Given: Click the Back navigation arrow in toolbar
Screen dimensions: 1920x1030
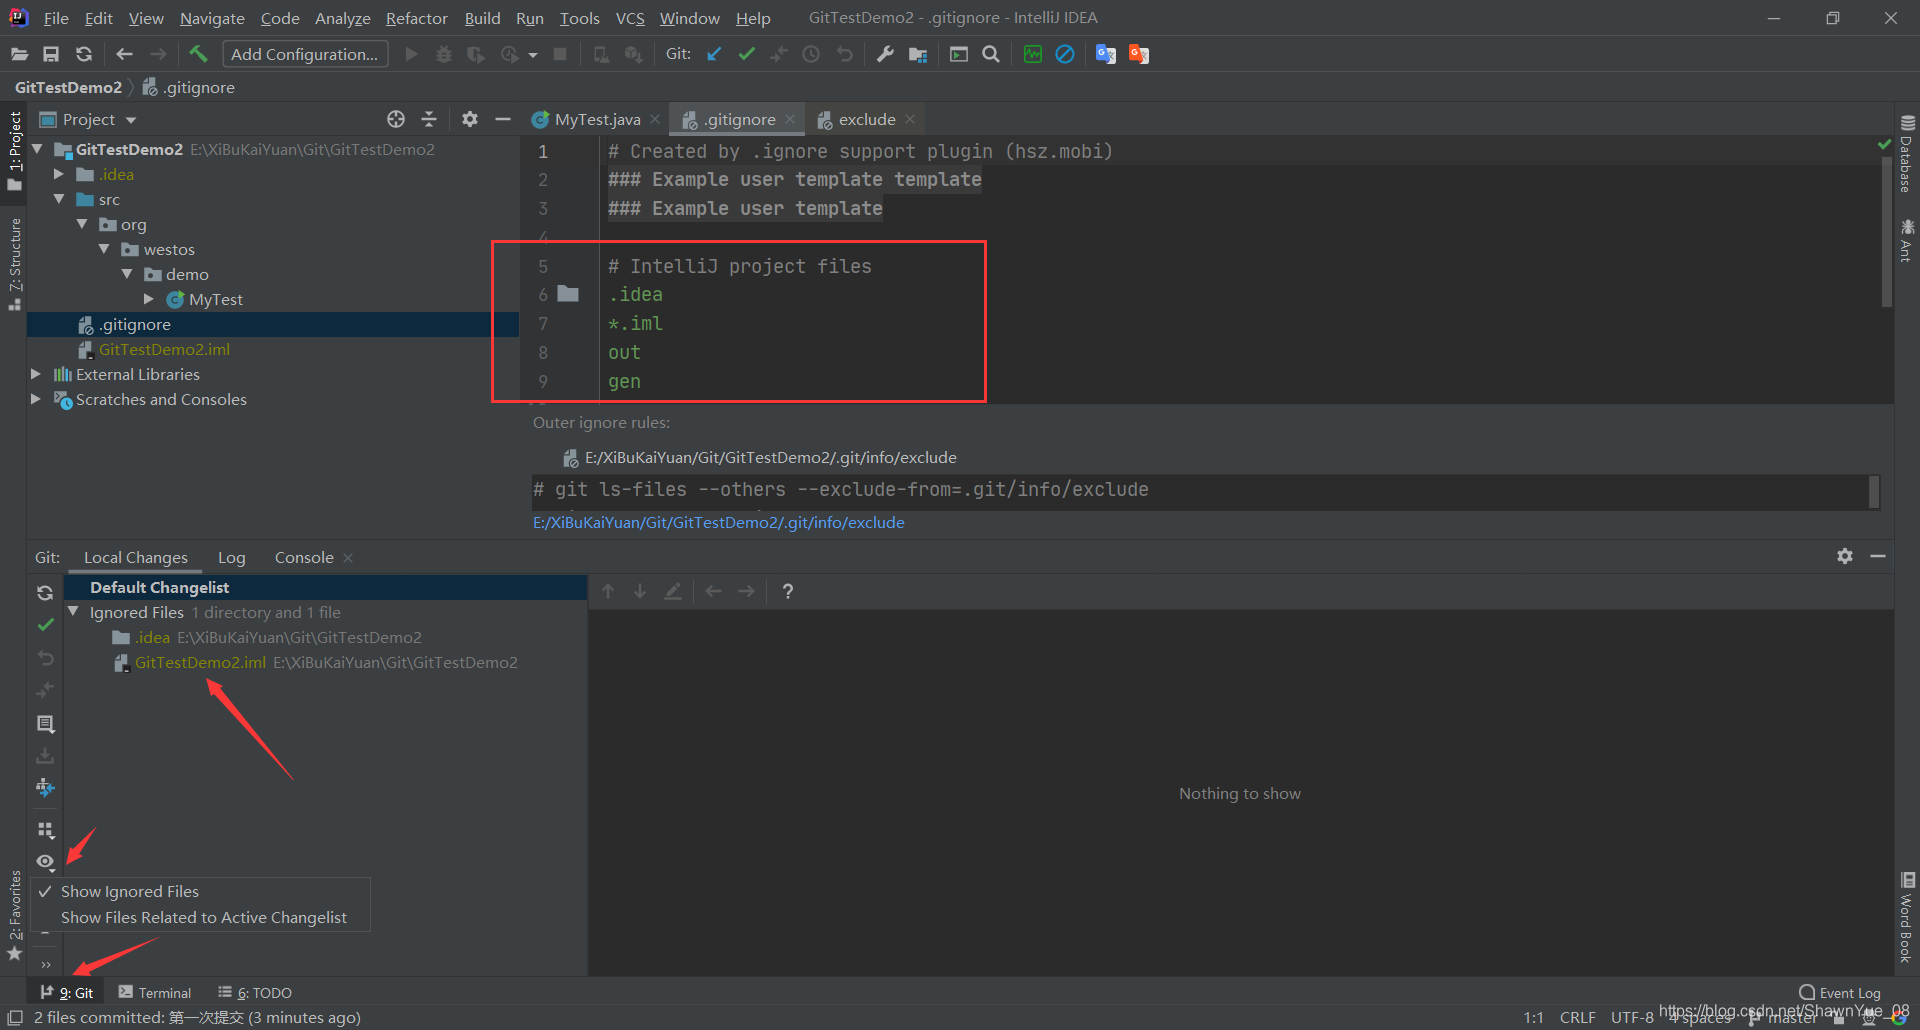Looking at the screenshot, I should pos(124,54).
